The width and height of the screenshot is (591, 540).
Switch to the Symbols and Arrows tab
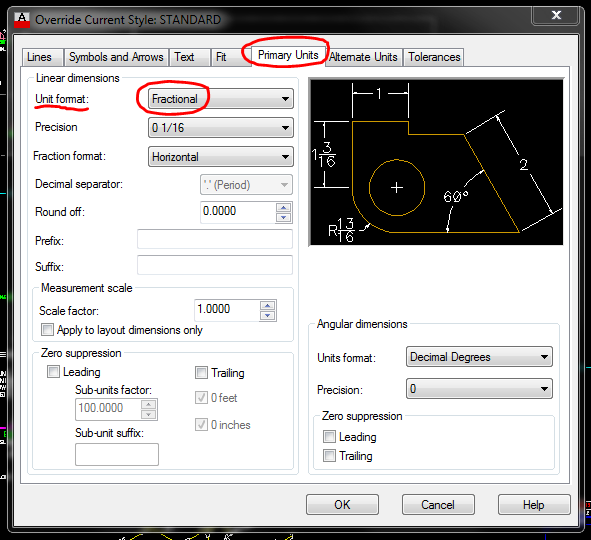pyautogui.click(x=116, y=57)
